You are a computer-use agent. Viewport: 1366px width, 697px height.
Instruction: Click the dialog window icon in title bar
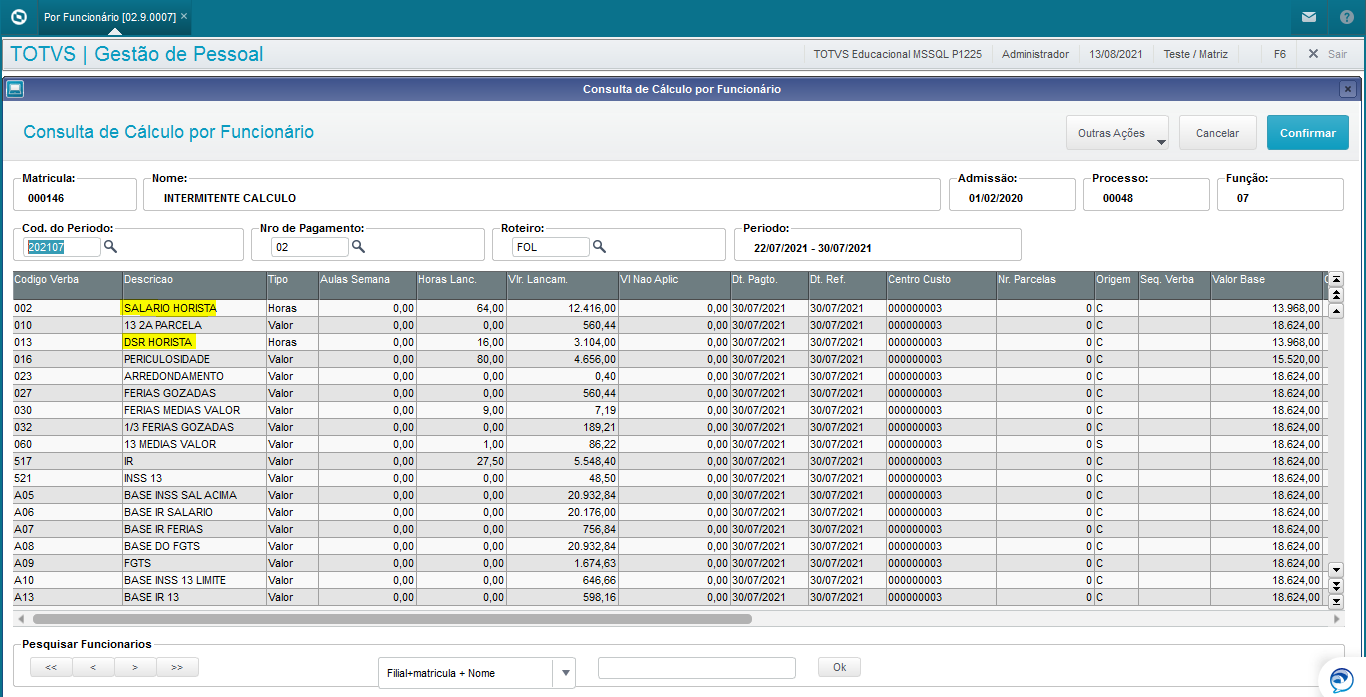(15, 89)
